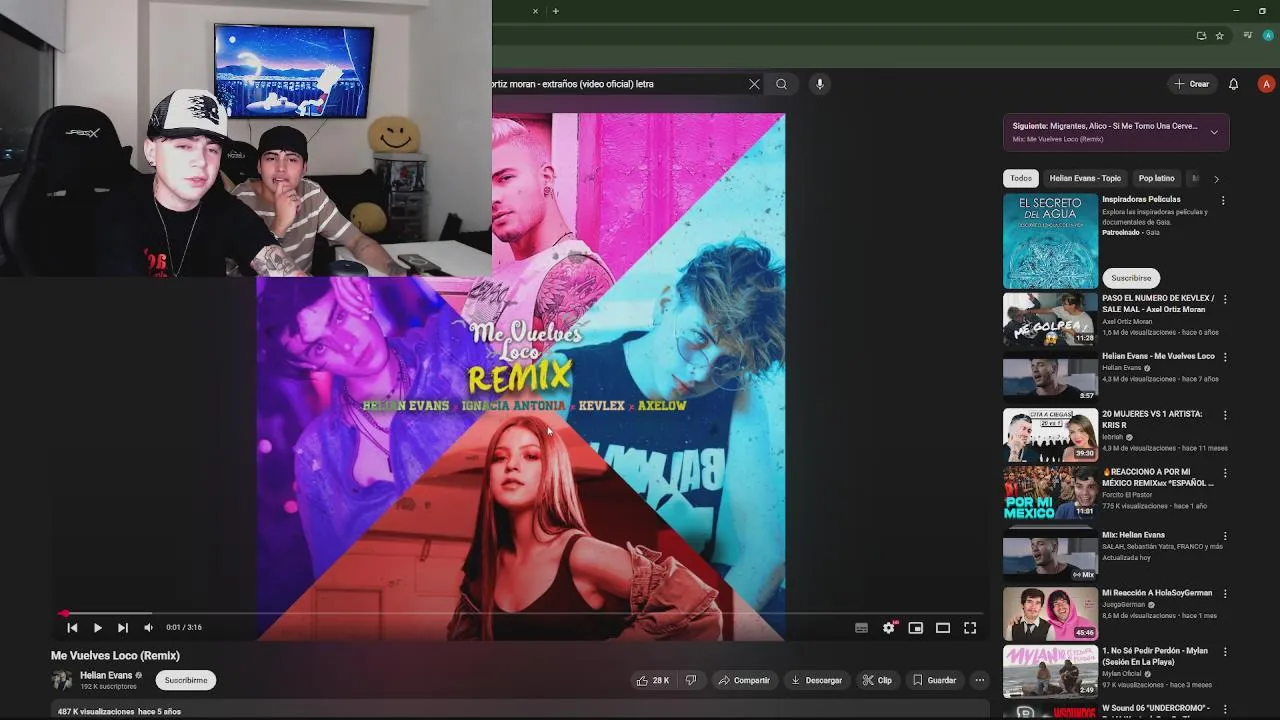Click the Descargar download button

[x=816, y=680]
